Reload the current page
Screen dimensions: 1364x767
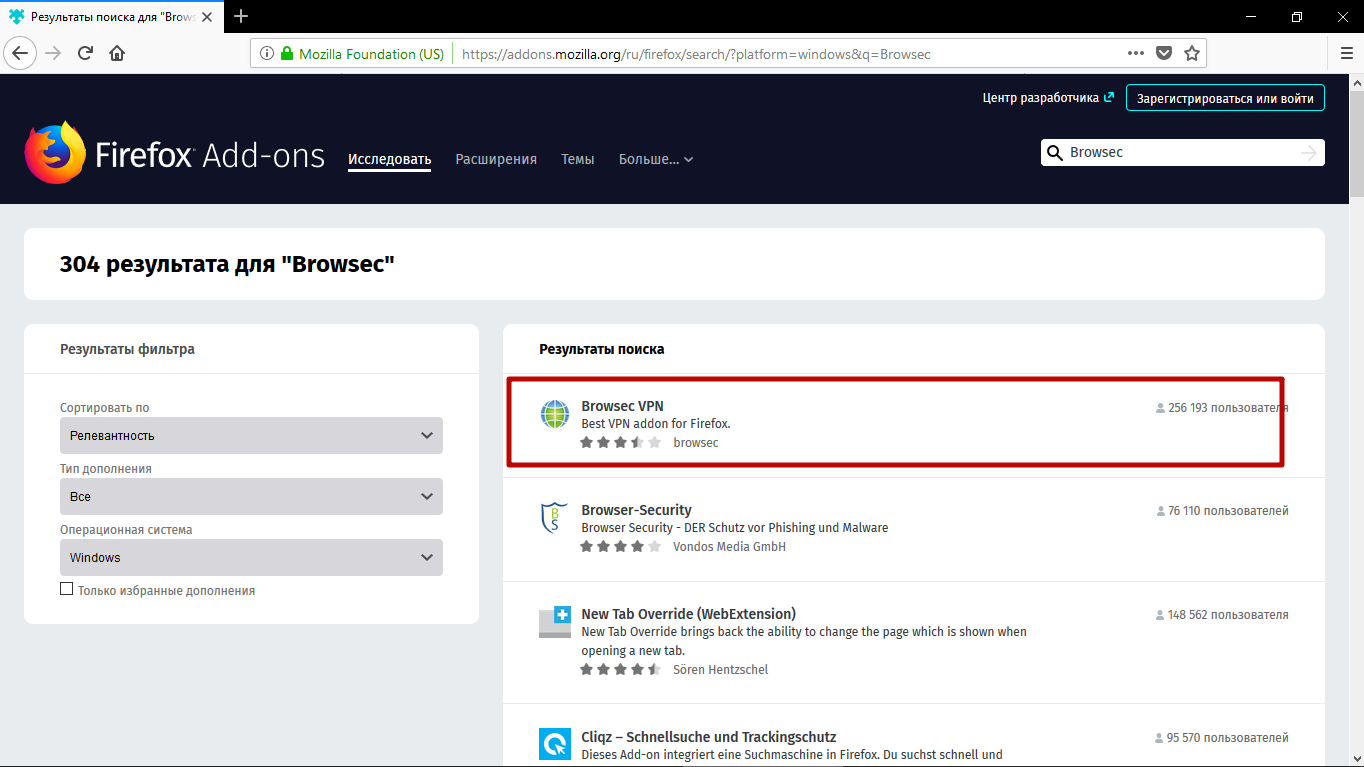click(85, 53)
